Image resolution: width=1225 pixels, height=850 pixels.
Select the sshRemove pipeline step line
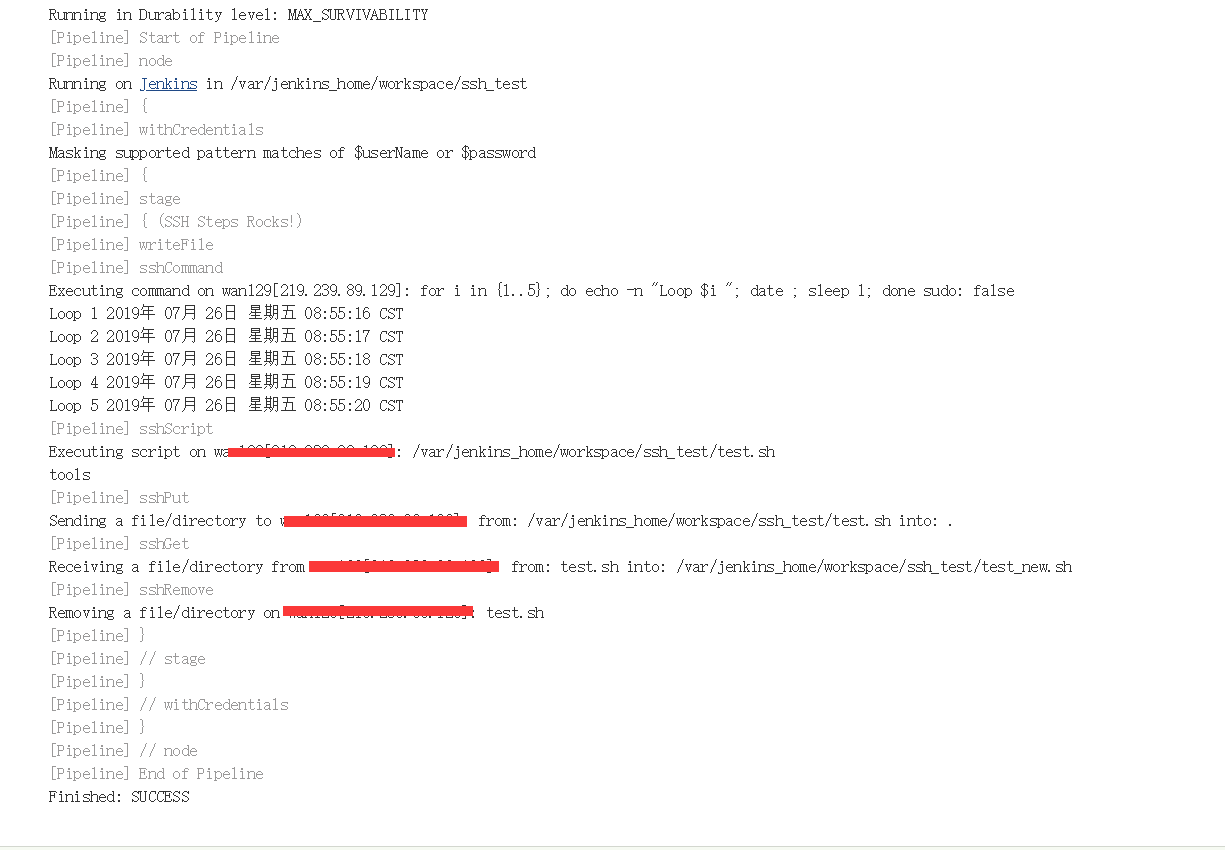131,590
